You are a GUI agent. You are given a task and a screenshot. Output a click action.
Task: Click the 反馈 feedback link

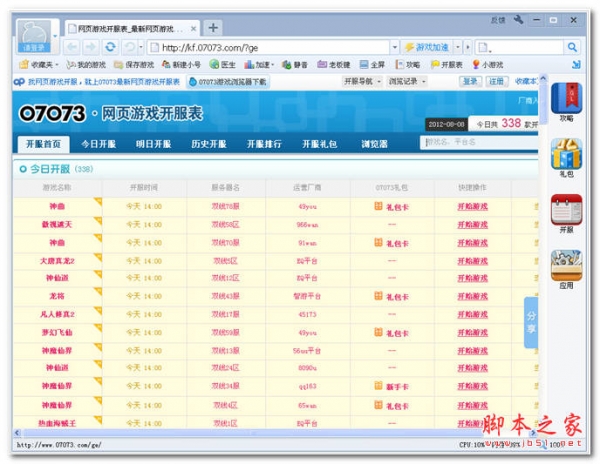[498, 20]
